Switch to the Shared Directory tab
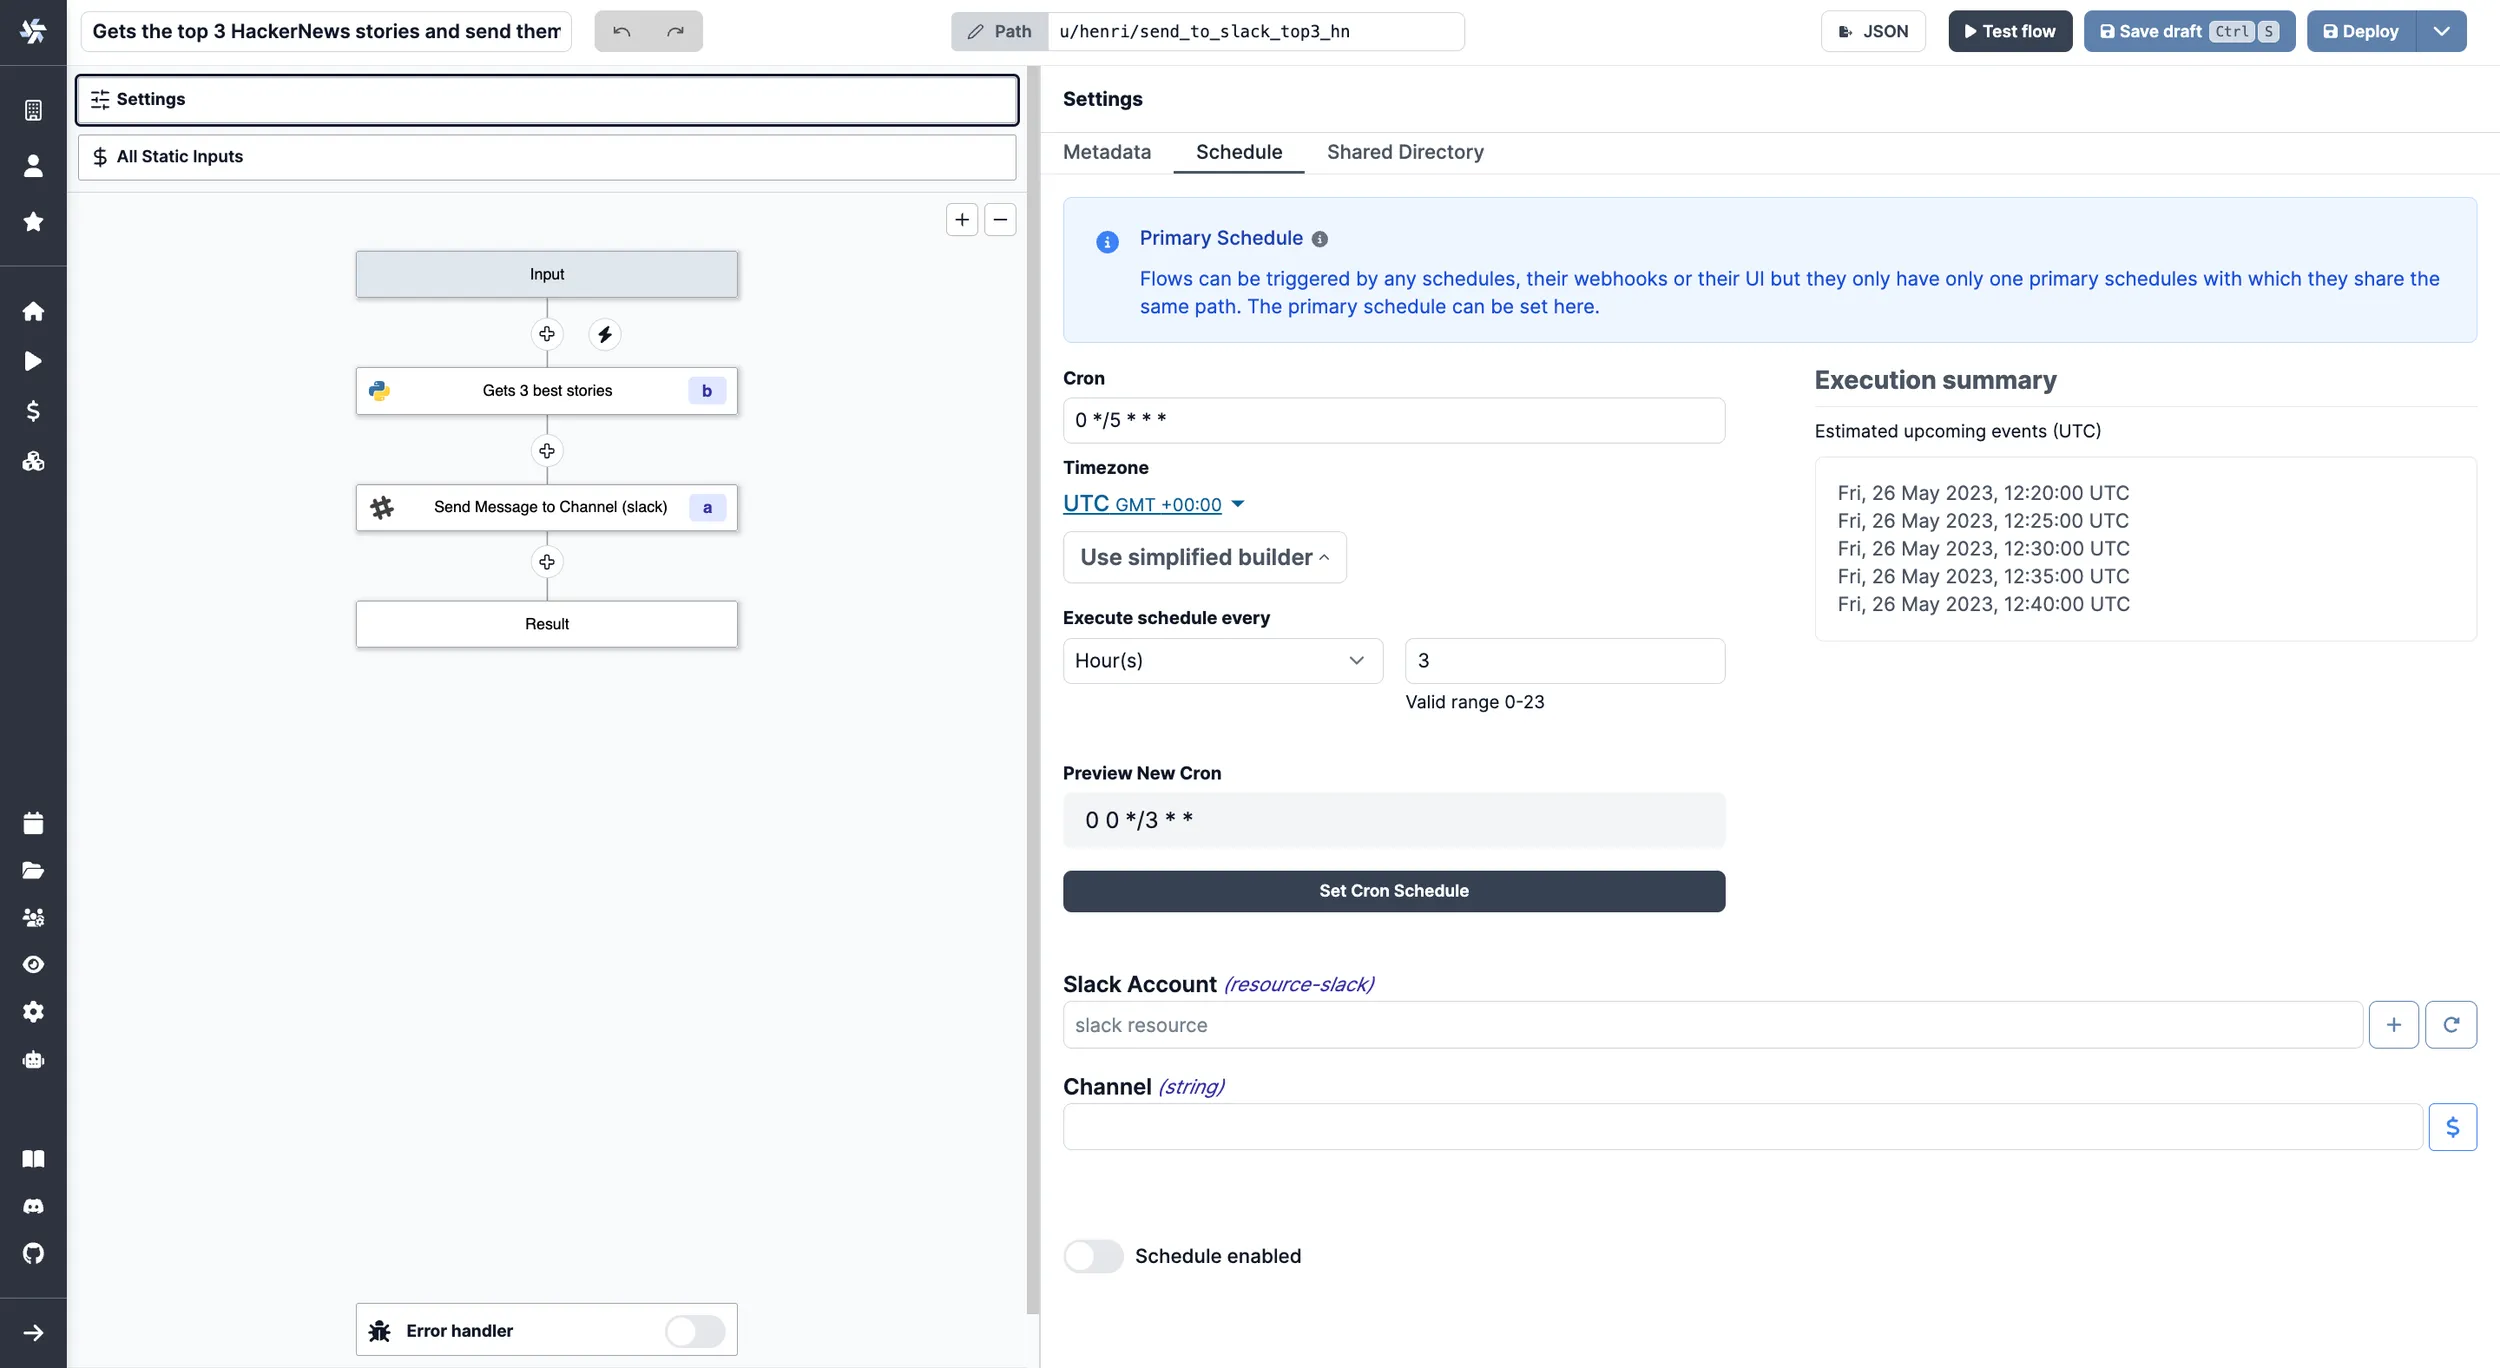This screenshot has width=2500, height=1368. pyautogui.click(x=1405, y=152)
